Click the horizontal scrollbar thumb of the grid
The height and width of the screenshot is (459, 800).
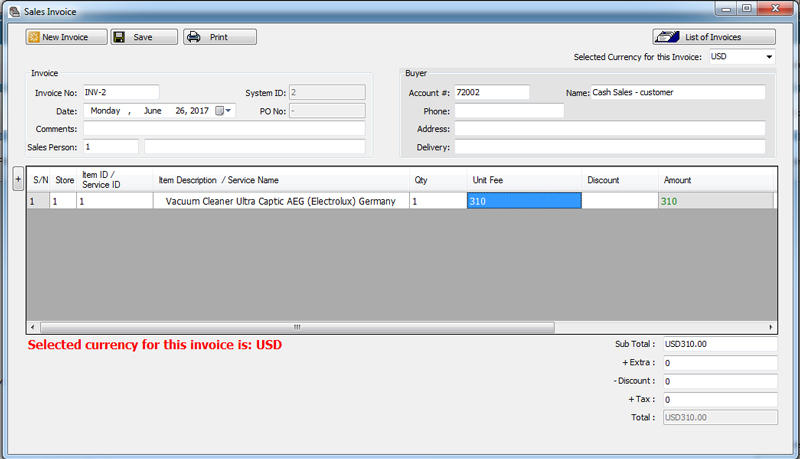[x=297, y=327]
